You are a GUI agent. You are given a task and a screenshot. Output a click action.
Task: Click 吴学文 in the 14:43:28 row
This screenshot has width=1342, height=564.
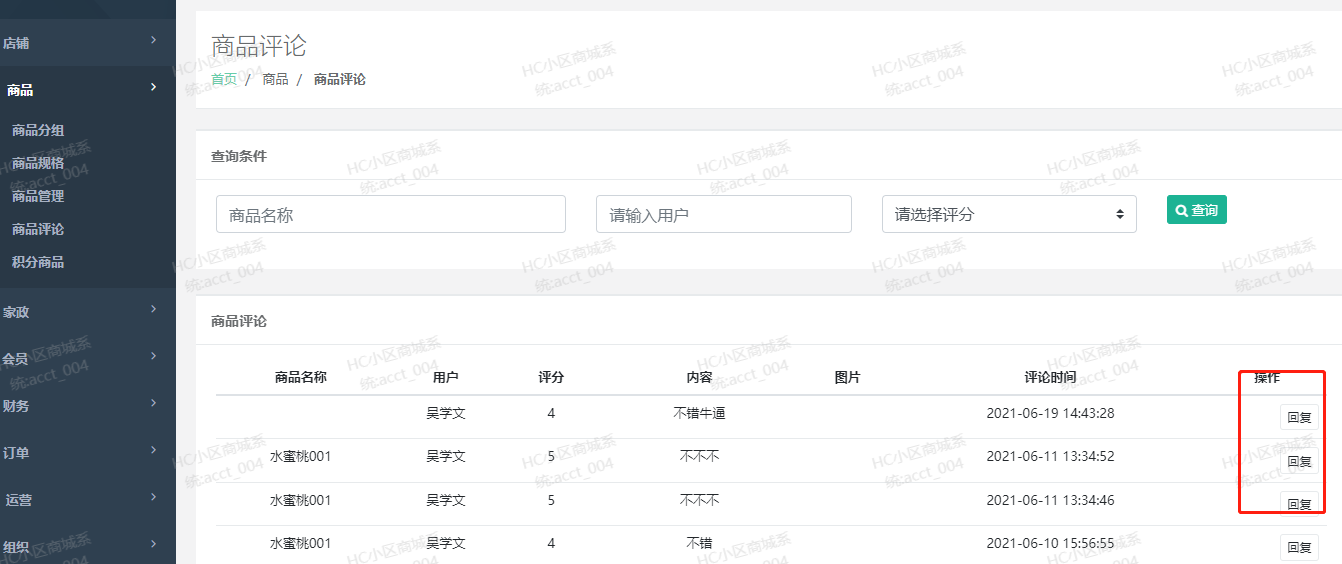coord(446,413)
